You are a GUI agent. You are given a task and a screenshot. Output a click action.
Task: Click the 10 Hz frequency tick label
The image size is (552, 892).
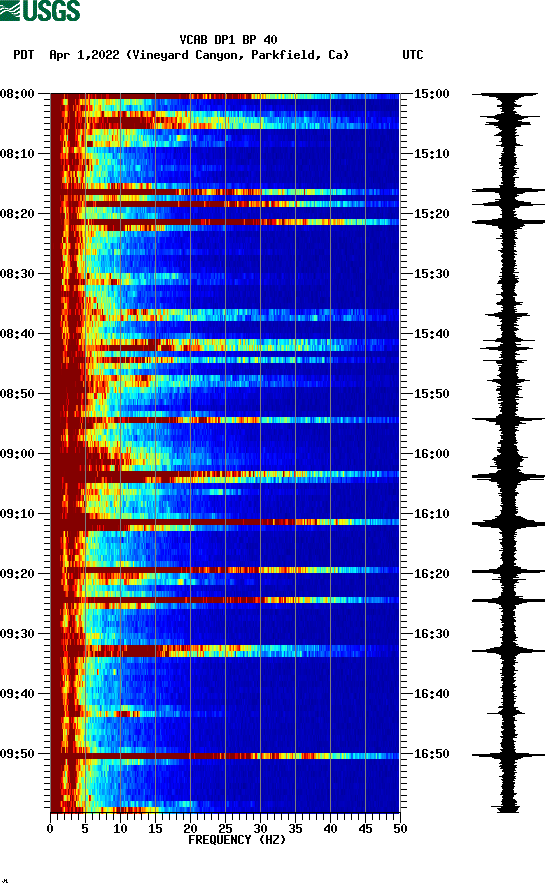coord(120,829)
